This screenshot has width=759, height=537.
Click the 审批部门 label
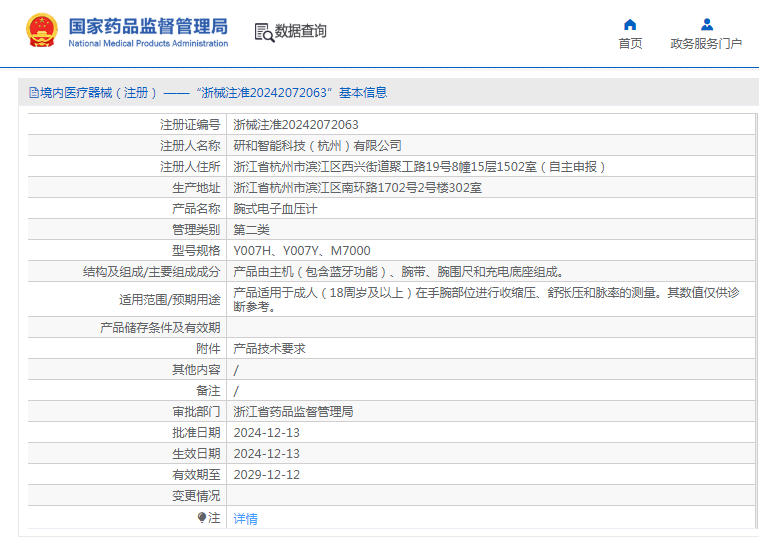coord(196,412)
